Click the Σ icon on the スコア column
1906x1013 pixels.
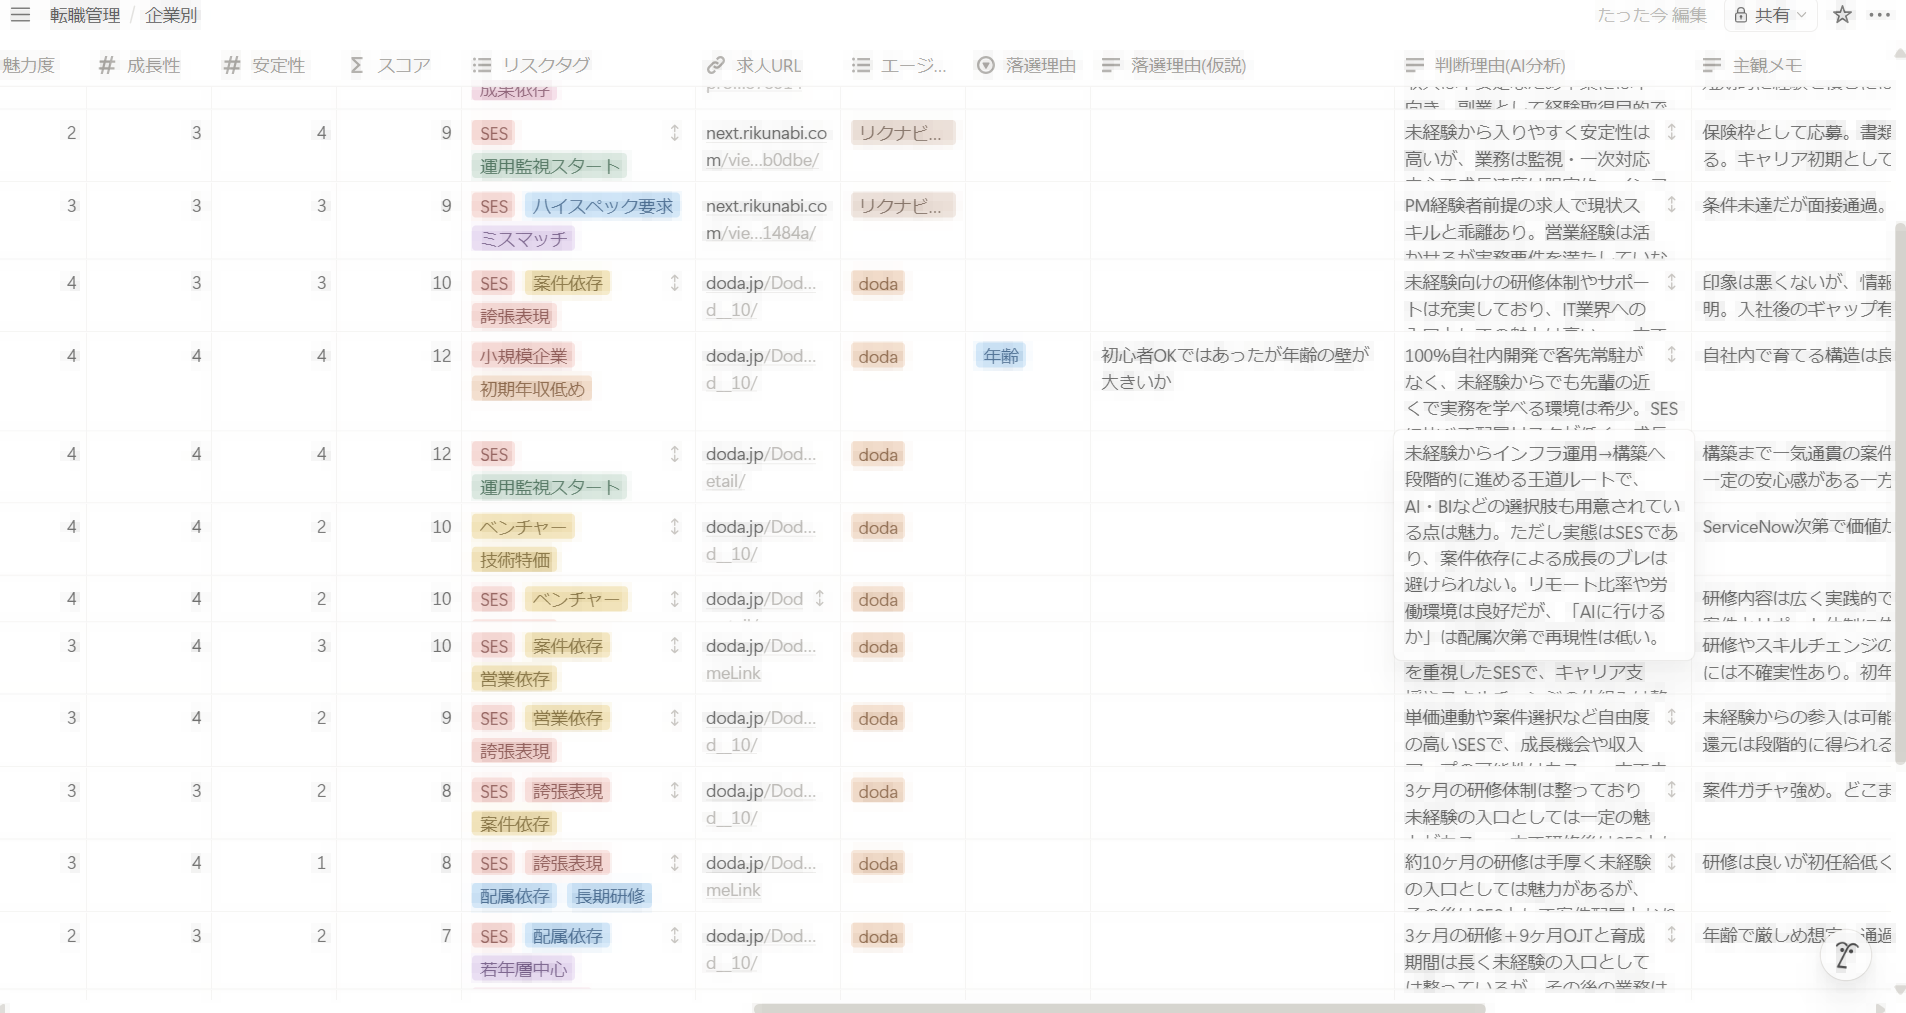(355, 64)
